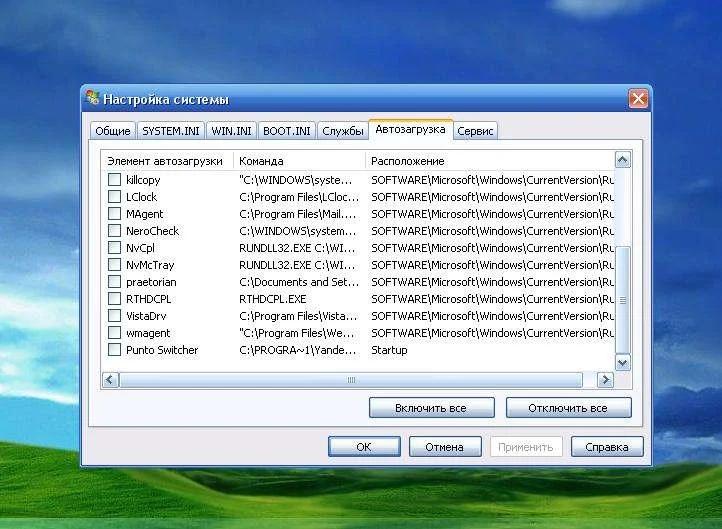Click the NeroCheck C:\WINDOWS\system... command
722x529 pixels.
tap(297, 231)
